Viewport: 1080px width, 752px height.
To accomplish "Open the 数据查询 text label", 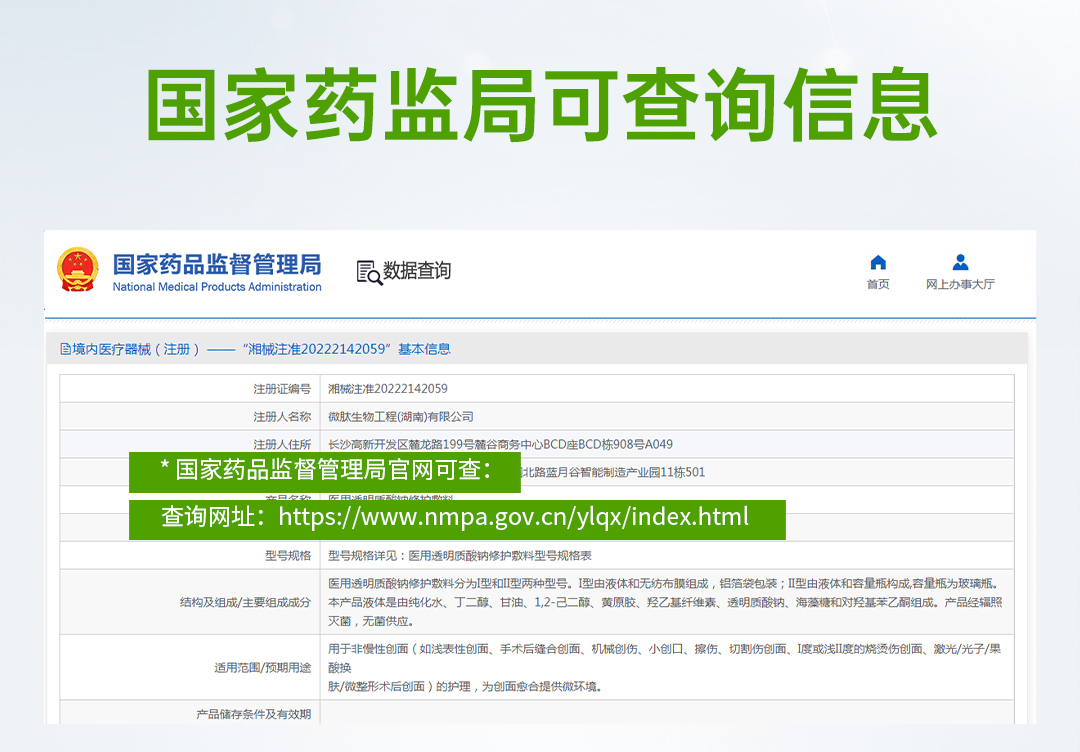I will pos(417,271).
